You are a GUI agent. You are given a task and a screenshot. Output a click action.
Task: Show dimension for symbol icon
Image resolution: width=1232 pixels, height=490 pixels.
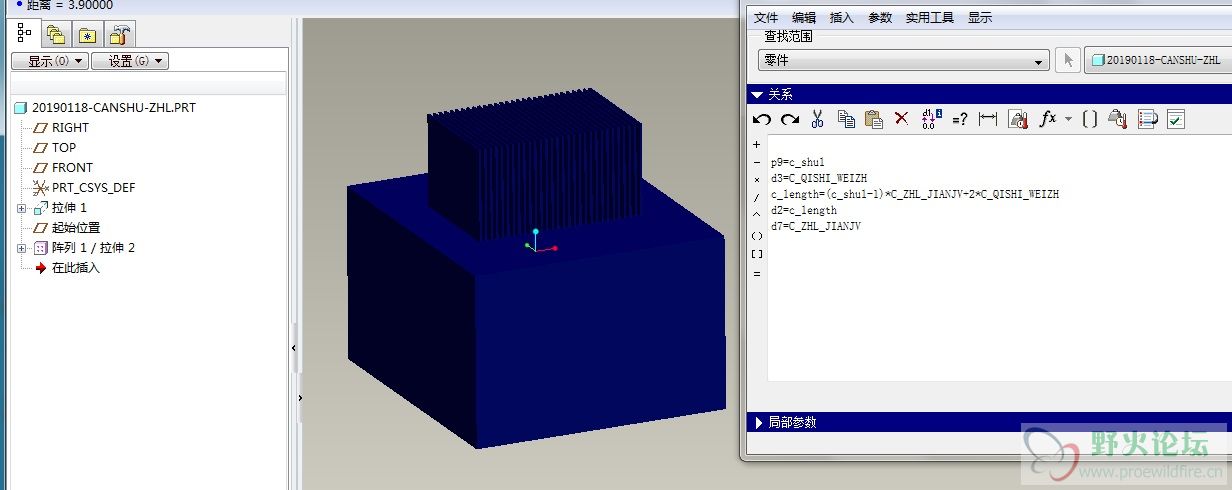click(988, 119)
